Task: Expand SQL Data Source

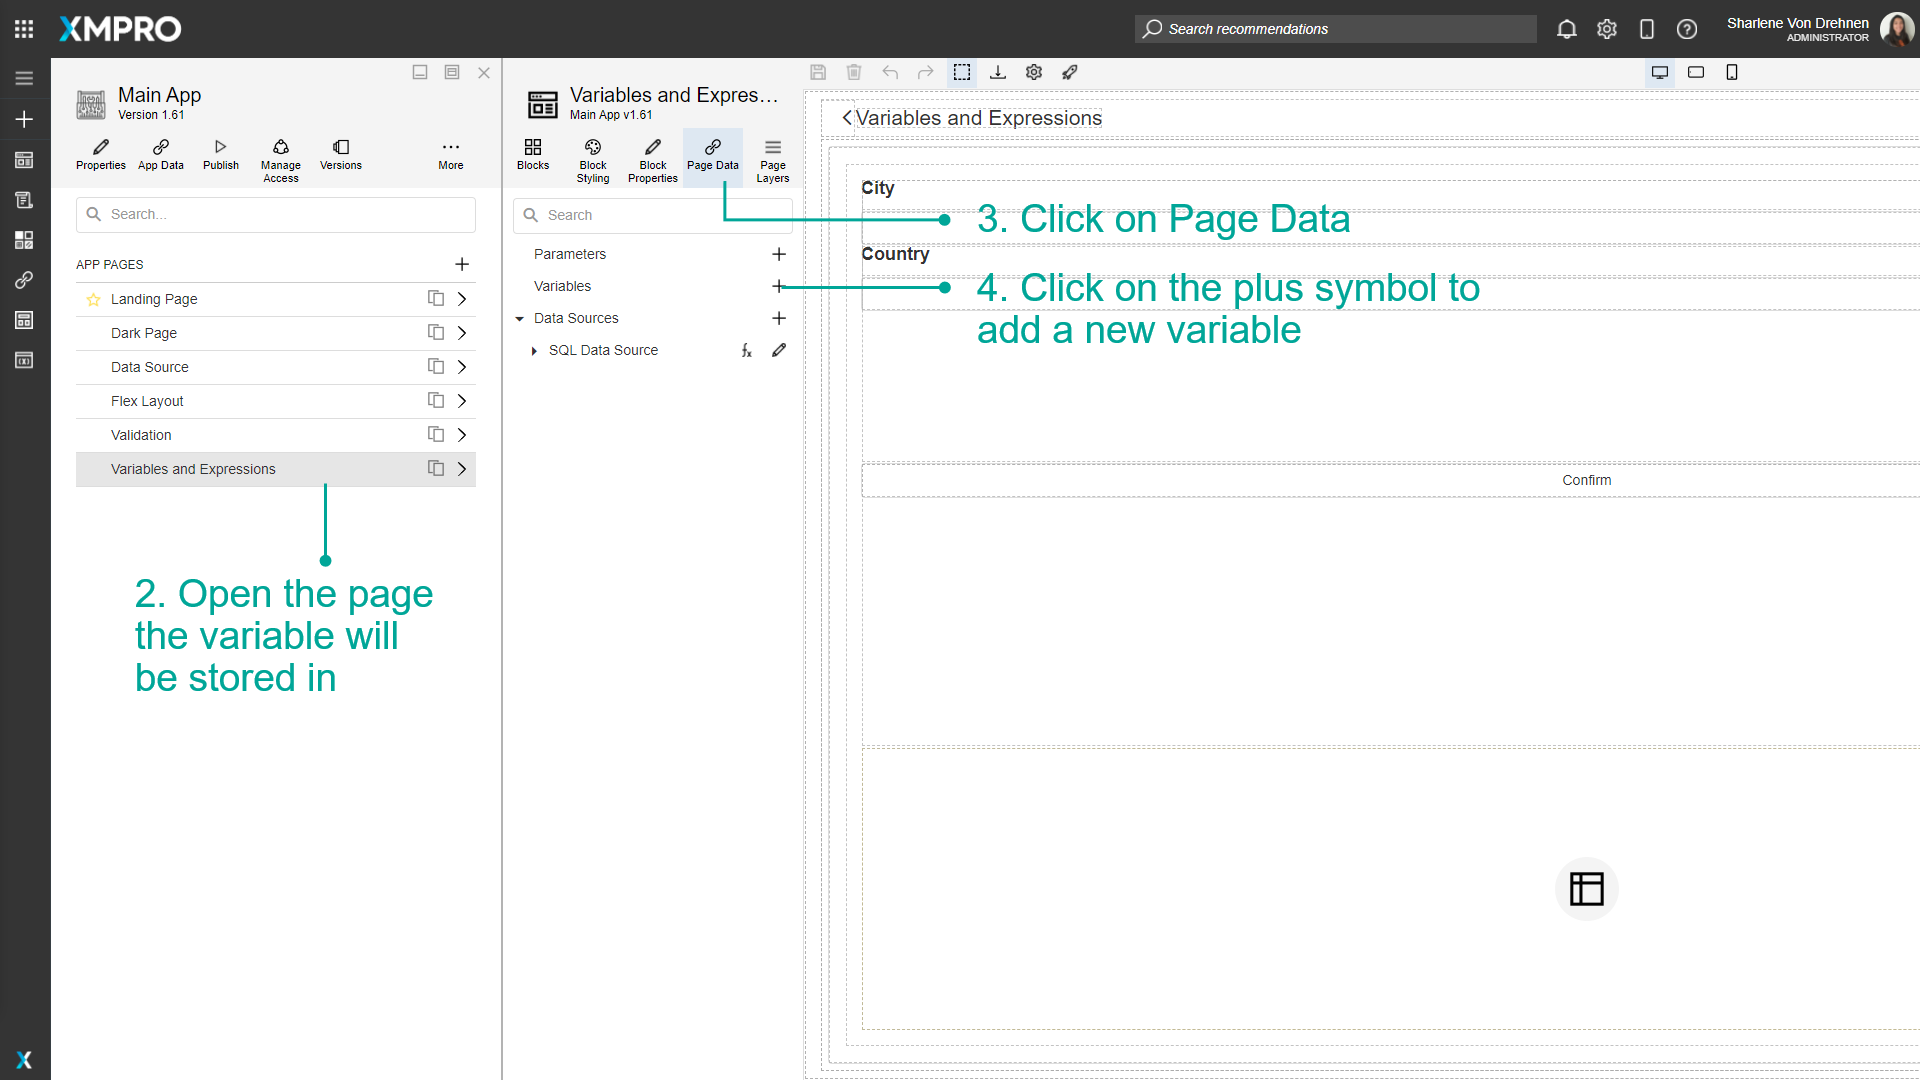Action: click(x=533, y=350)
